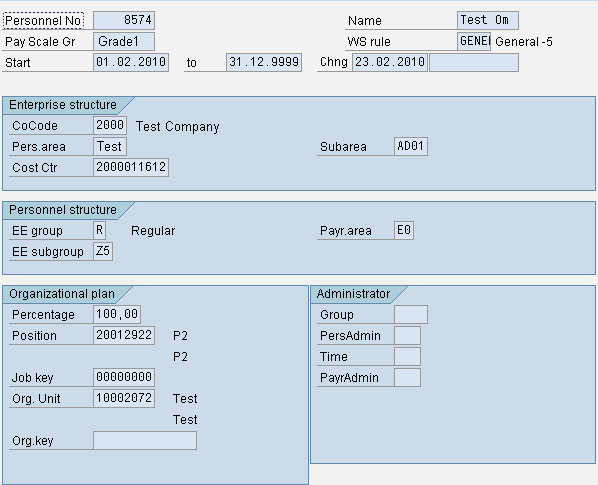Click the Organizational plan section header
This screenshot has width=598, height=485.
pos(62,294)
